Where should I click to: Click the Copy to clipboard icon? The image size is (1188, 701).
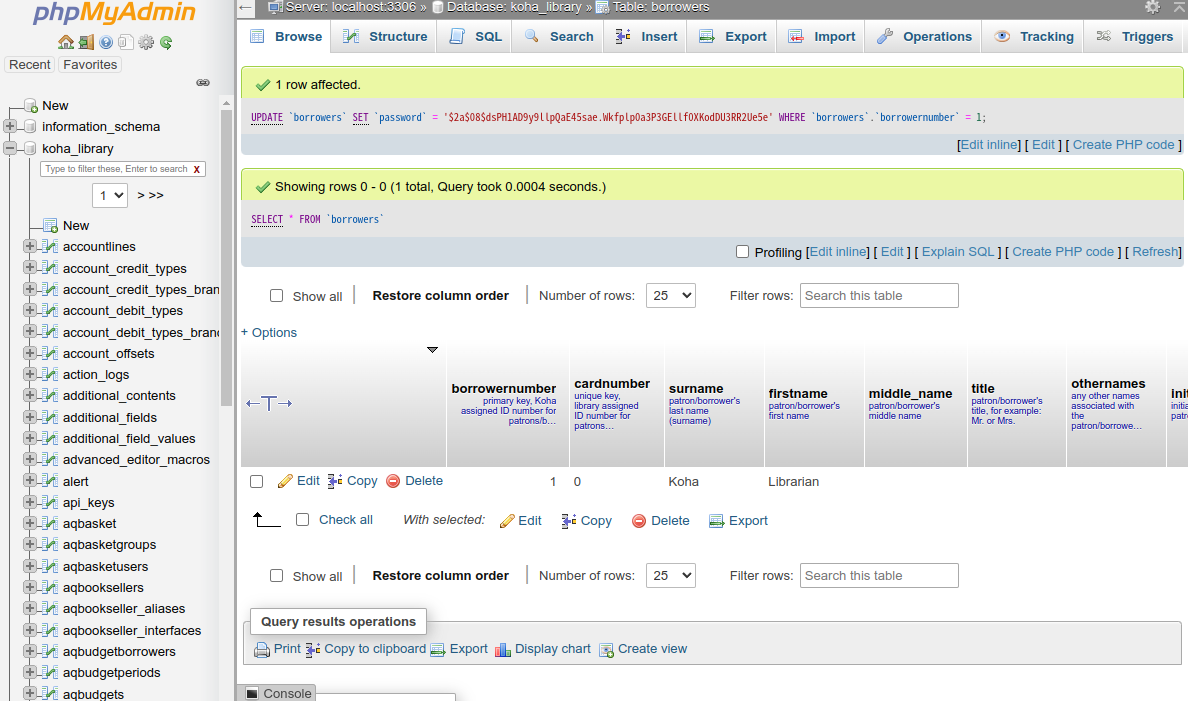coord(313,649)
